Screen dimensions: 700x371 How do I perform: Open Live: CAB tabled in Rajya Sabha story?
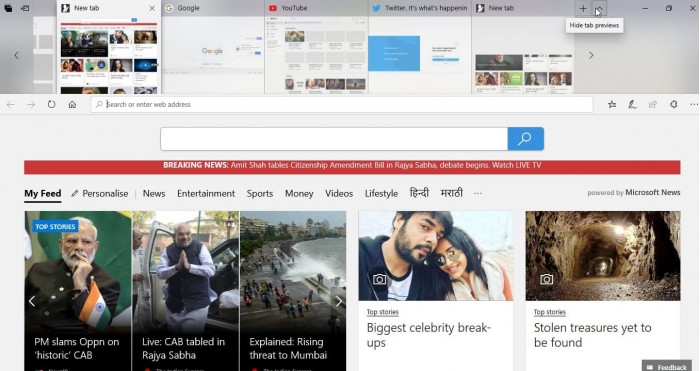click(x=183, y=349)
